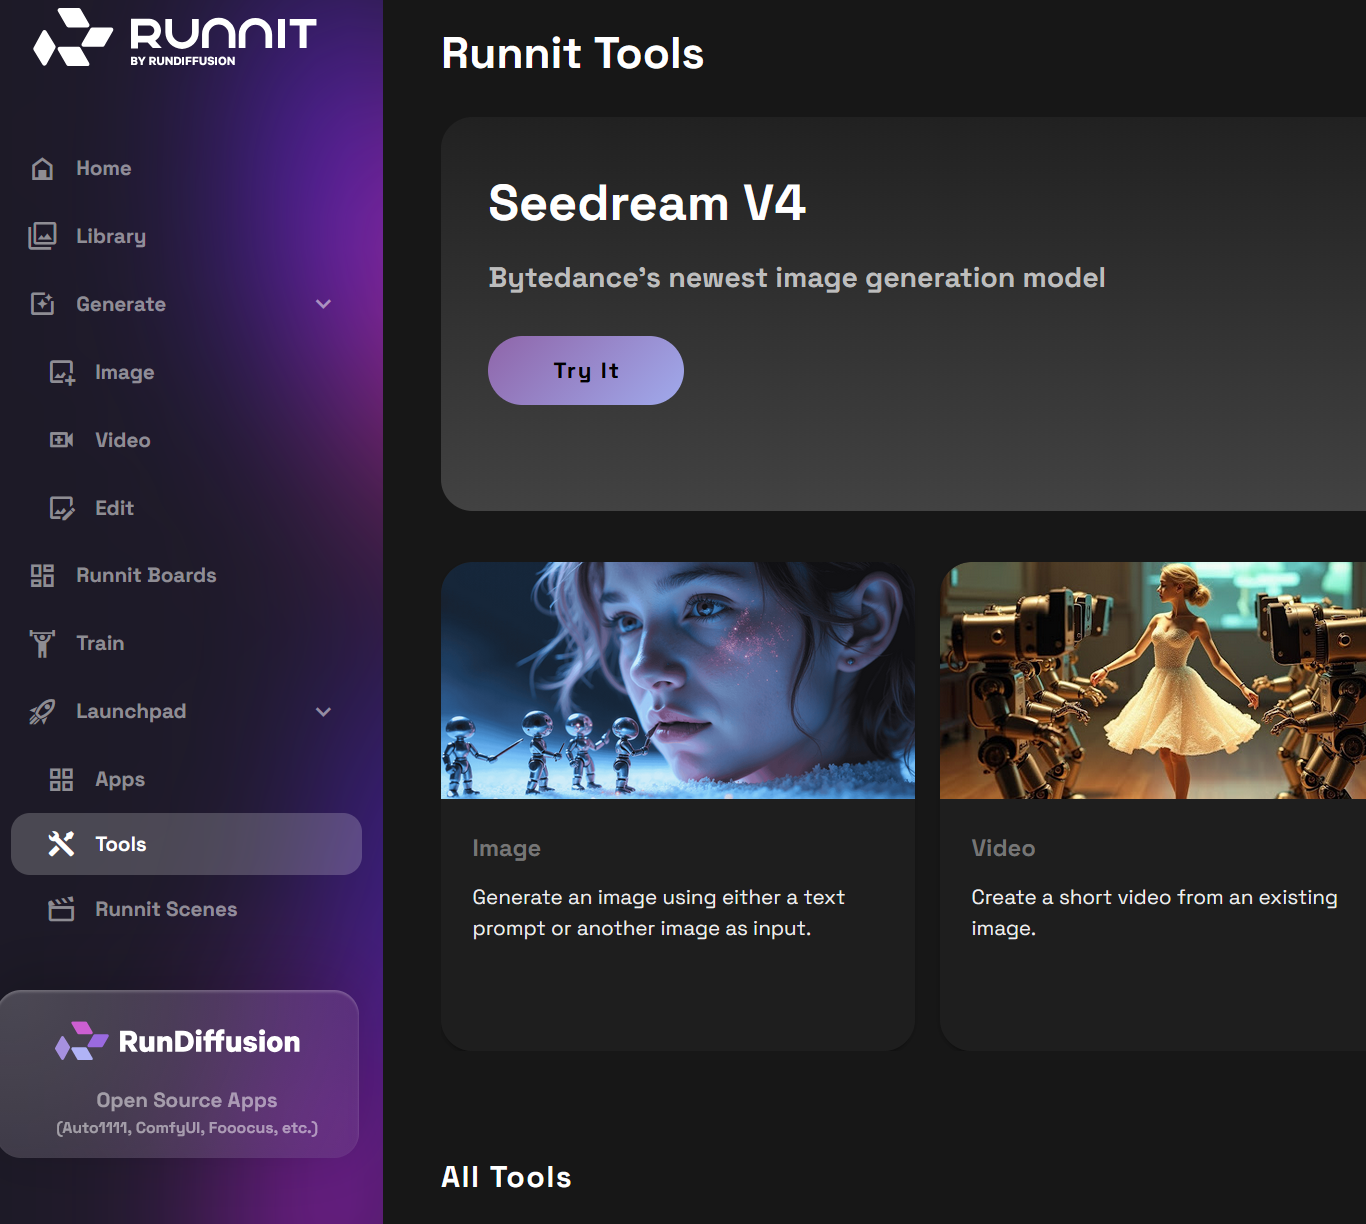Viewport: 1366px width, 1224px height.
Task: Click the Launchpad rocket icon
Action: coord(42,711)
